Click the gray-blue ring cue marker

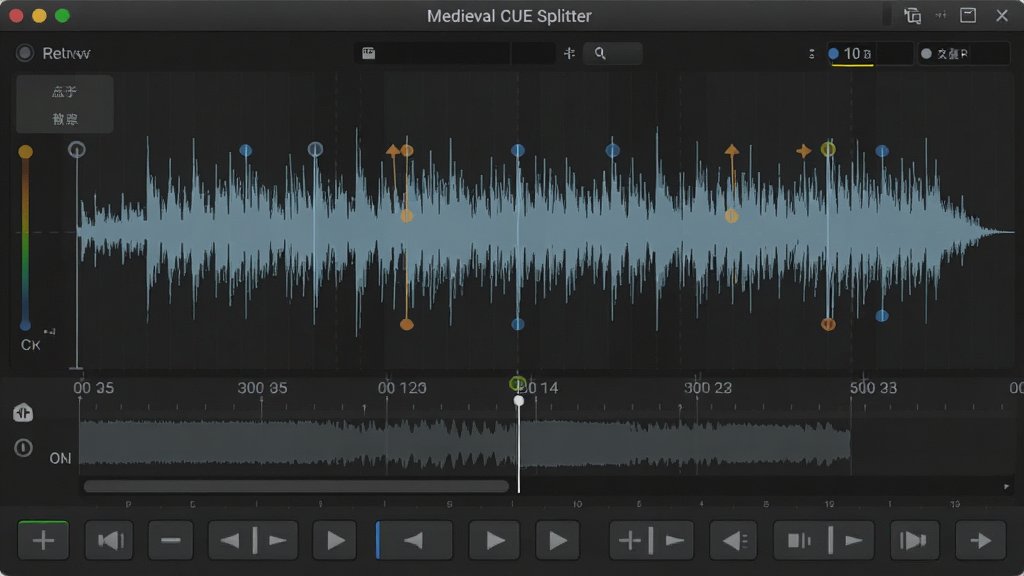pyautogui.click(x=315, y=150)
